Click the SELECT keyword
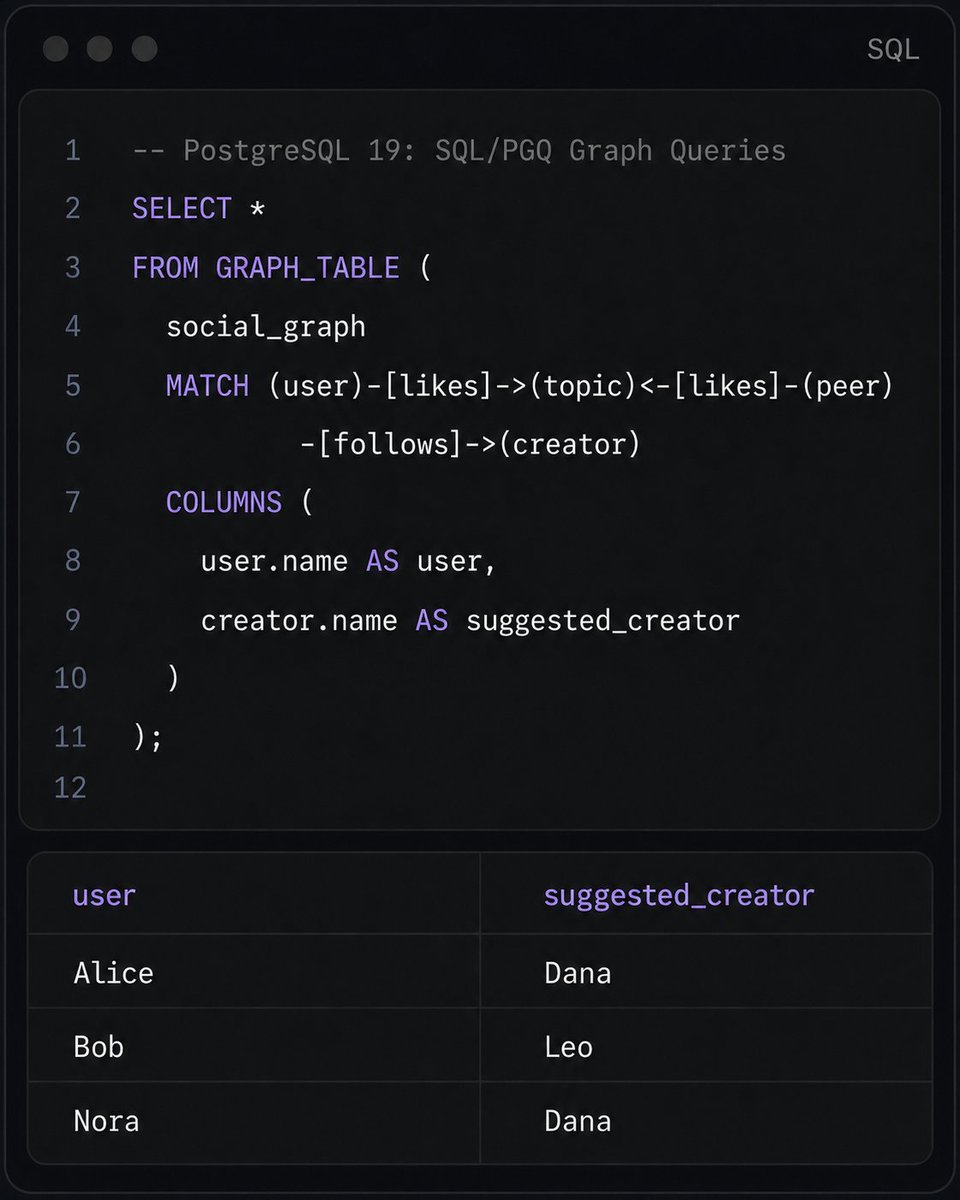The image size is (960, 1200). tap(182, 209)
